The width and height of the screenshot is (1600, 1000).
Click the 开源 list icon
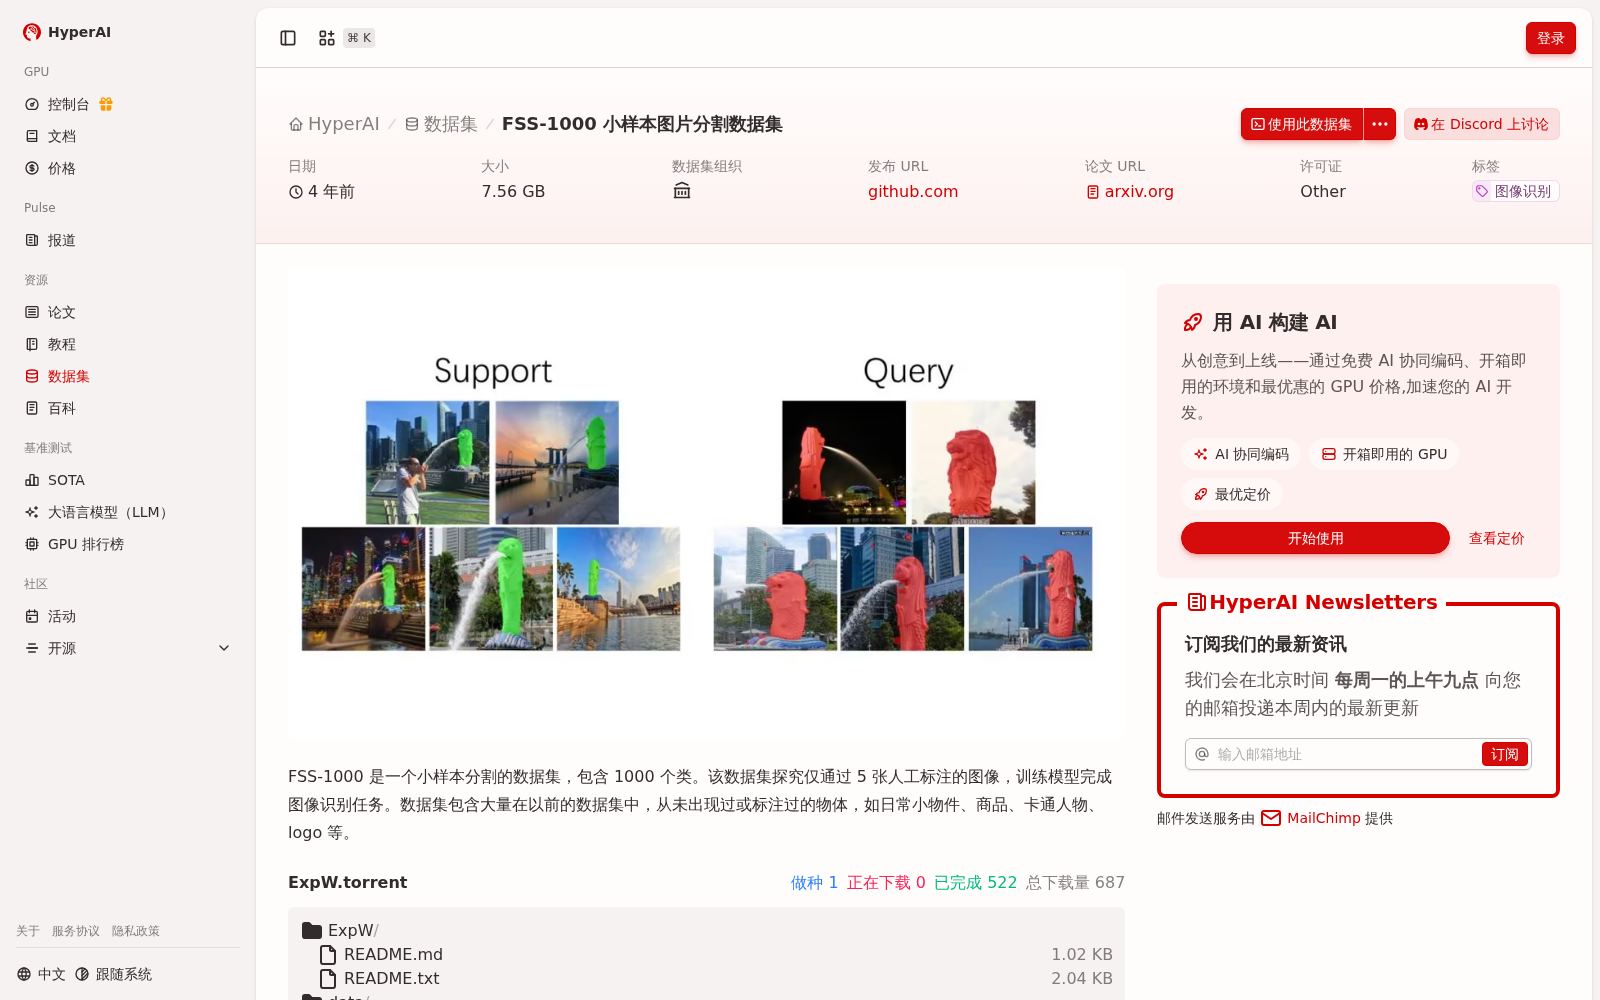pos(32,648)
